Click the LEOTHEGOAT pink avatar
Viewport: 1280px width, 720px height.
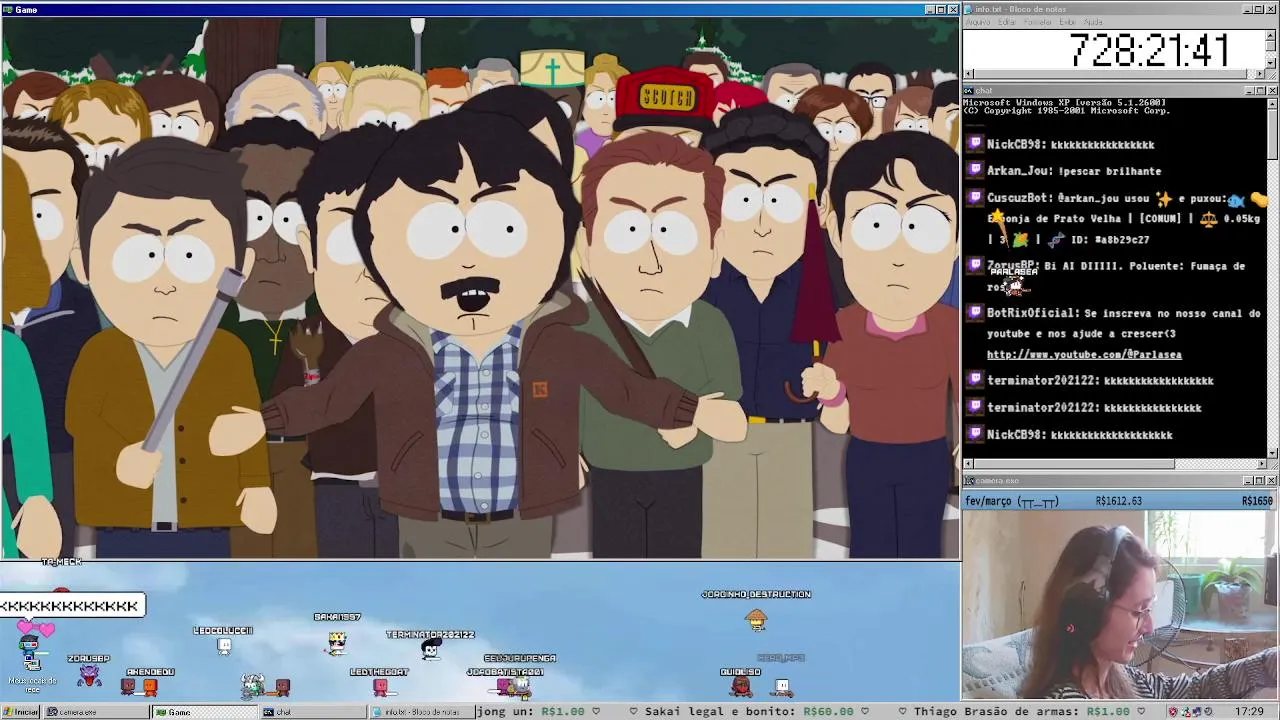click(x=380, y=686)
